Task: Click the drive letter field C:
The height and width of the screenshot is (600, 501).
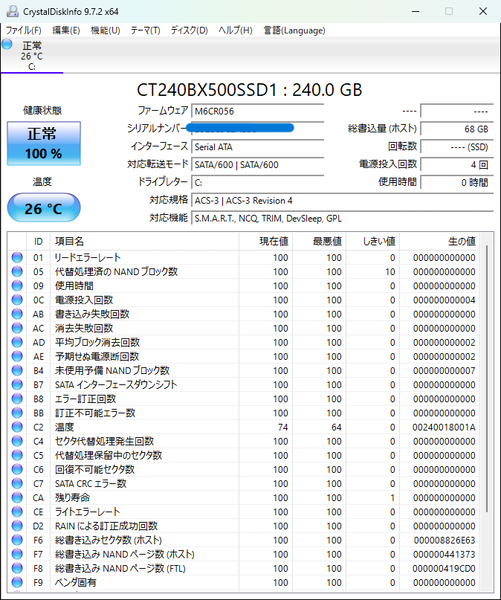Action: 258,183
